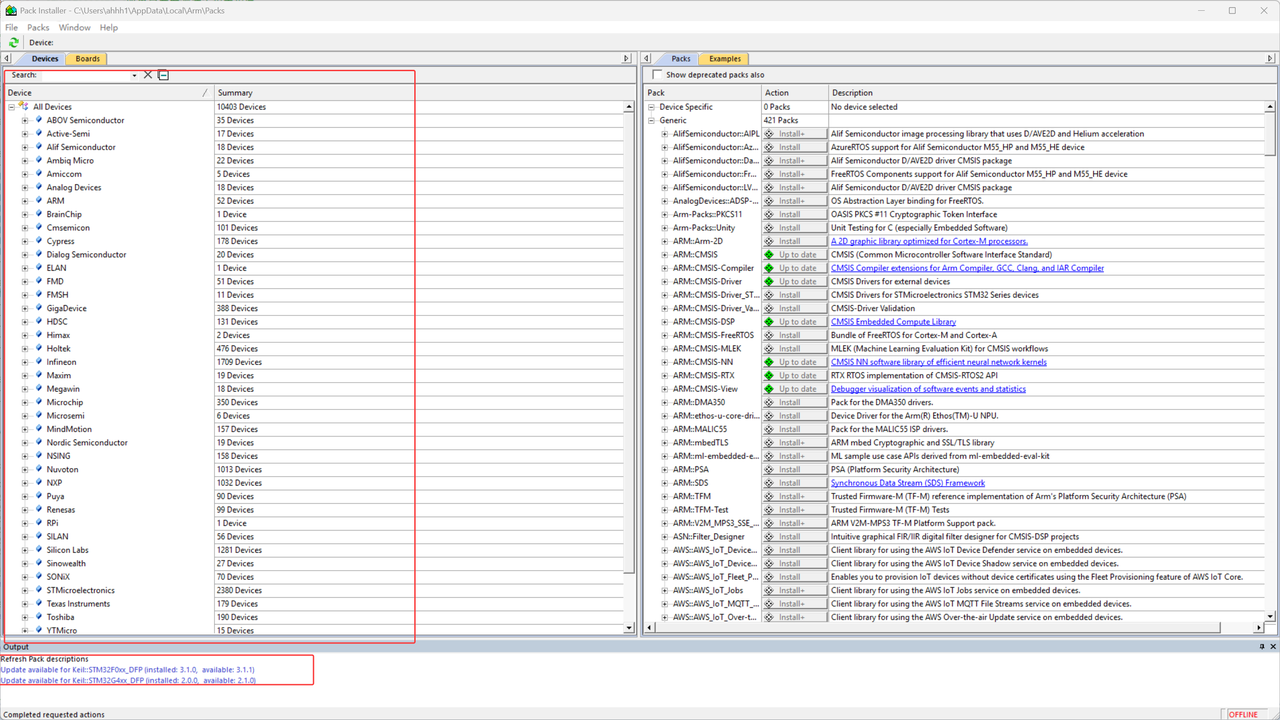Click inside the device Search field
The height and width of the screenshot is (720, 1280).
pyautogui.click(x=84, y=75)
